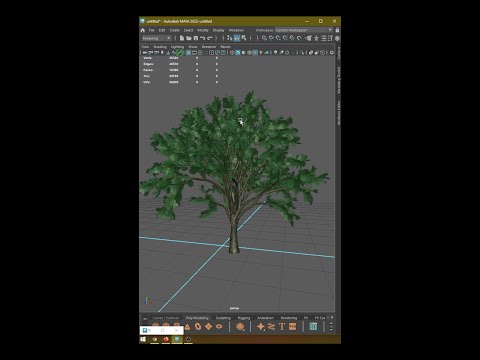The height and width of the screenshot is (360, 480).
Task: Toggle film gate in panel toolbar
Action: 194,52
